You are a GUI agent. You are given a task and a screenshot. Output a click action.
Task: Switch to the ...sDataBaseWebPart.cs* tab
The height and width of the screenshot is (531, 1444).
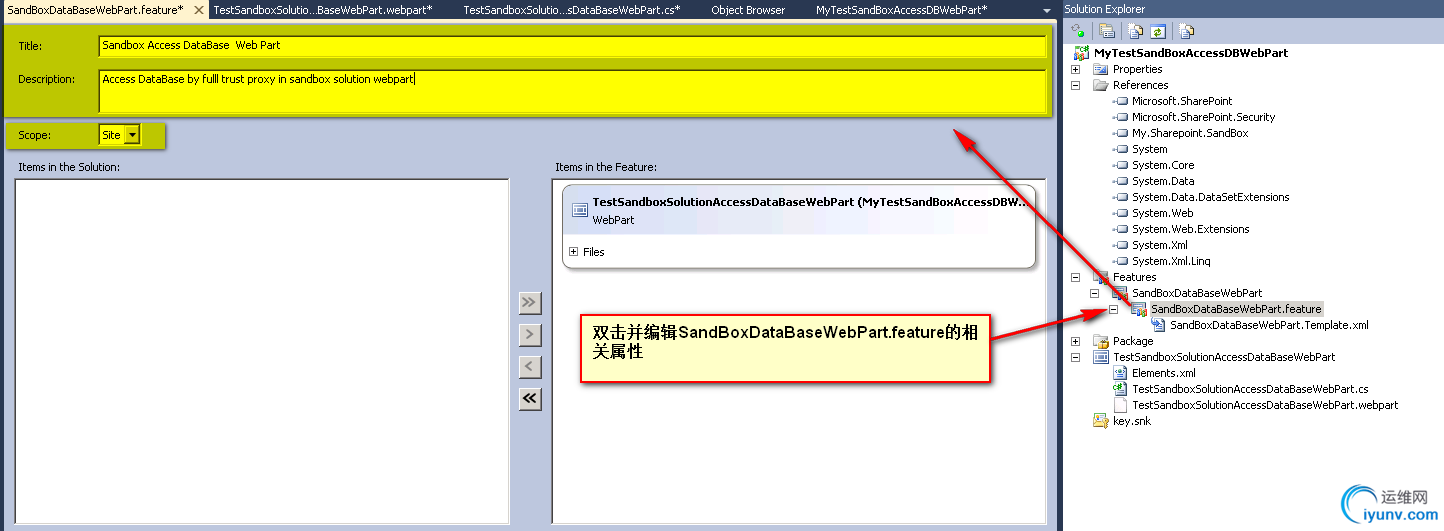[x=572, y=9]
